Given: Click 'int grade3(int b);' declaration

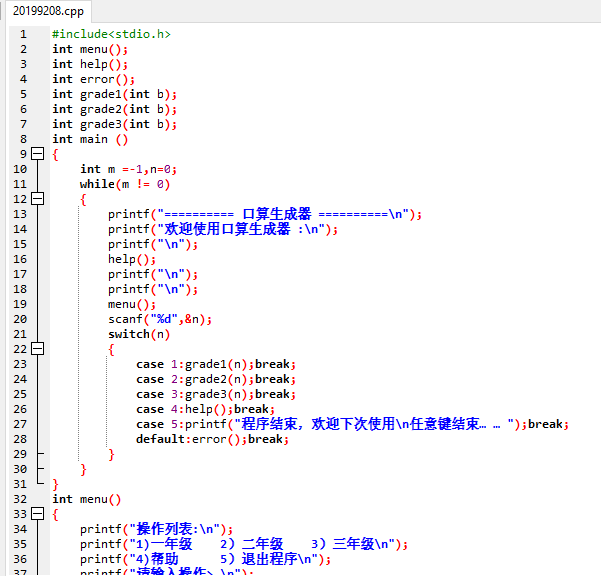Looking at the screenshot, I should pos(115,124).
